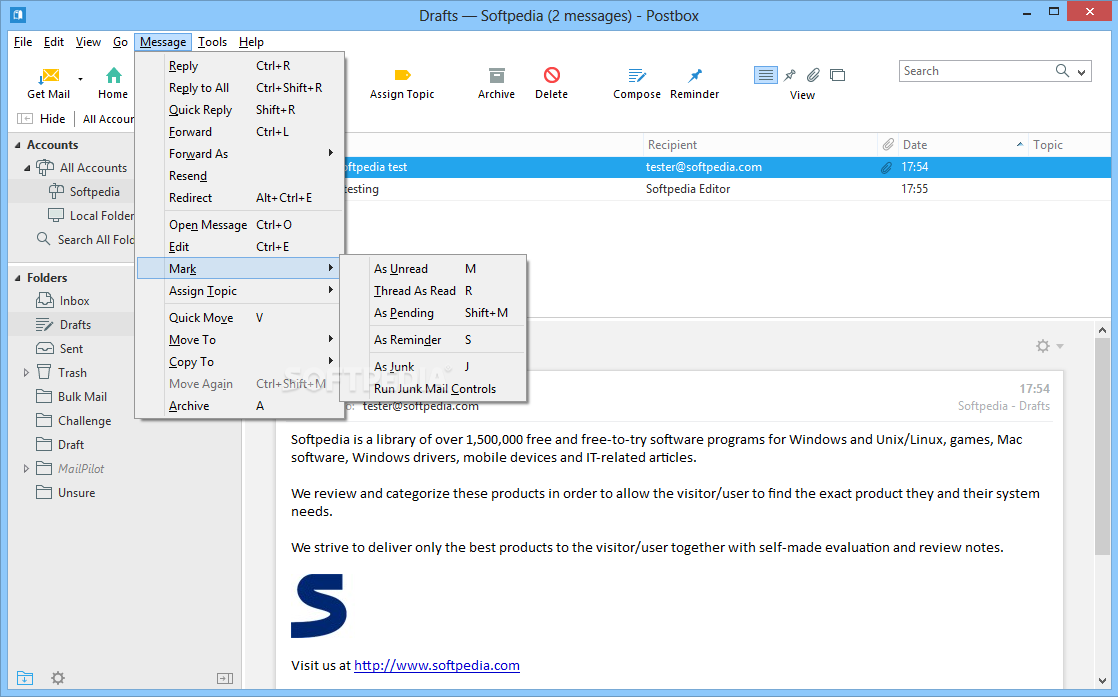Compose a new message
Screen dimensions: 1118x697
coord(637,83)
